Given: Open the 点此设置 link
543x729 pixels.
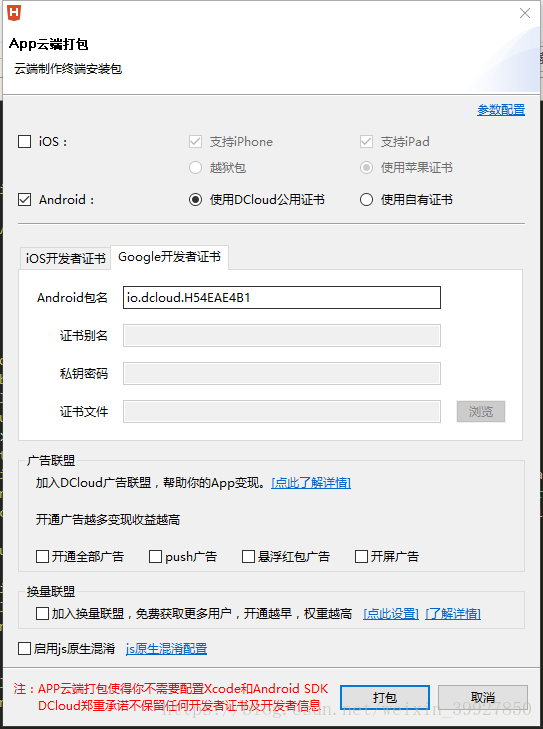Looking at the screenshot, I should pos(391,614).
